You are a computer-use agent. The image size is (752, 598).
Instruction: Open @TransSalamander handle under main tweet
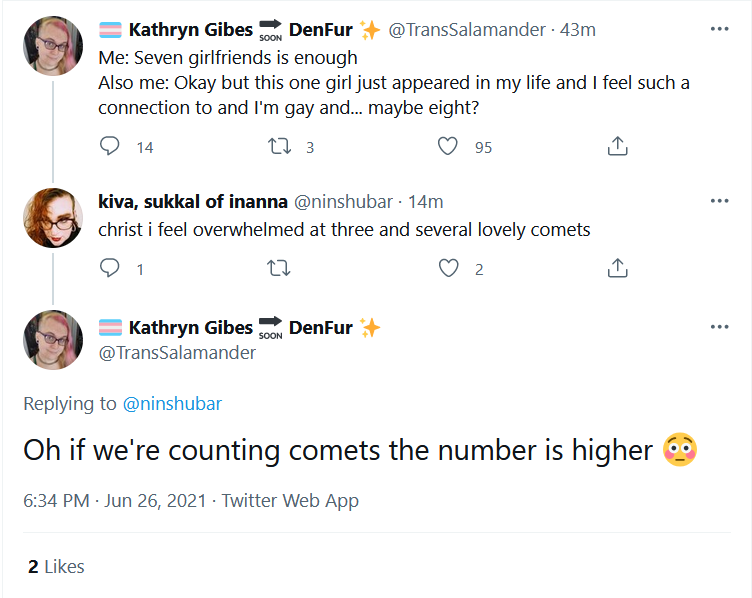coord(177,353)
